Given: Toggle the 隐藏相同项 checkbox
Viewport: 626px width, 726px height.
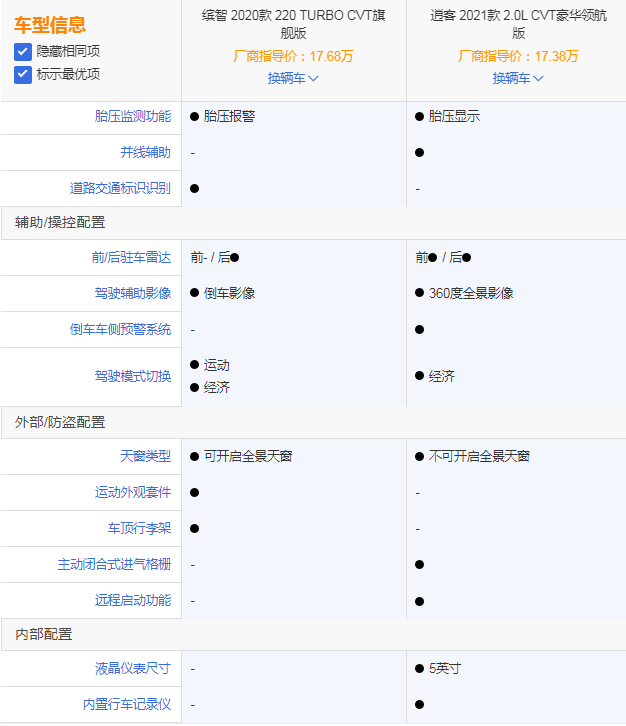Looking at the screenshot, I should [23, 51].
